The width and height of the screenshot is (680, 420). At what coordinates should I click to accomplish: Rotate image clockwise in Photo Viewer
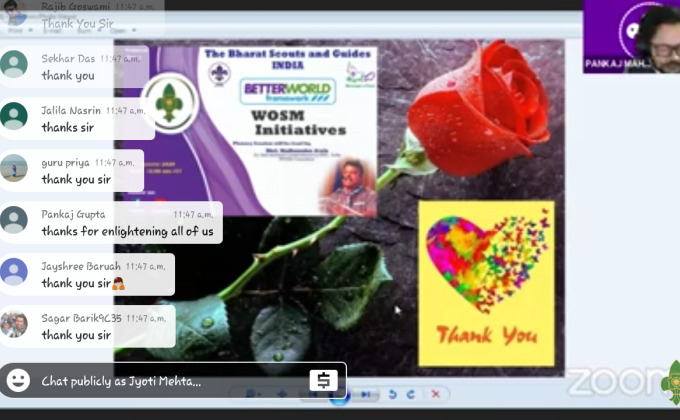click(411, 394)
